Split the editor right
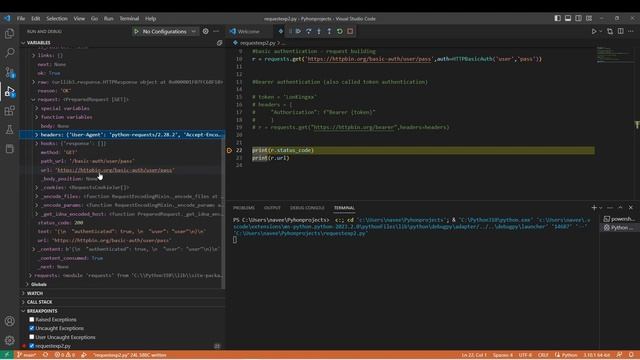 coord(620,31)
